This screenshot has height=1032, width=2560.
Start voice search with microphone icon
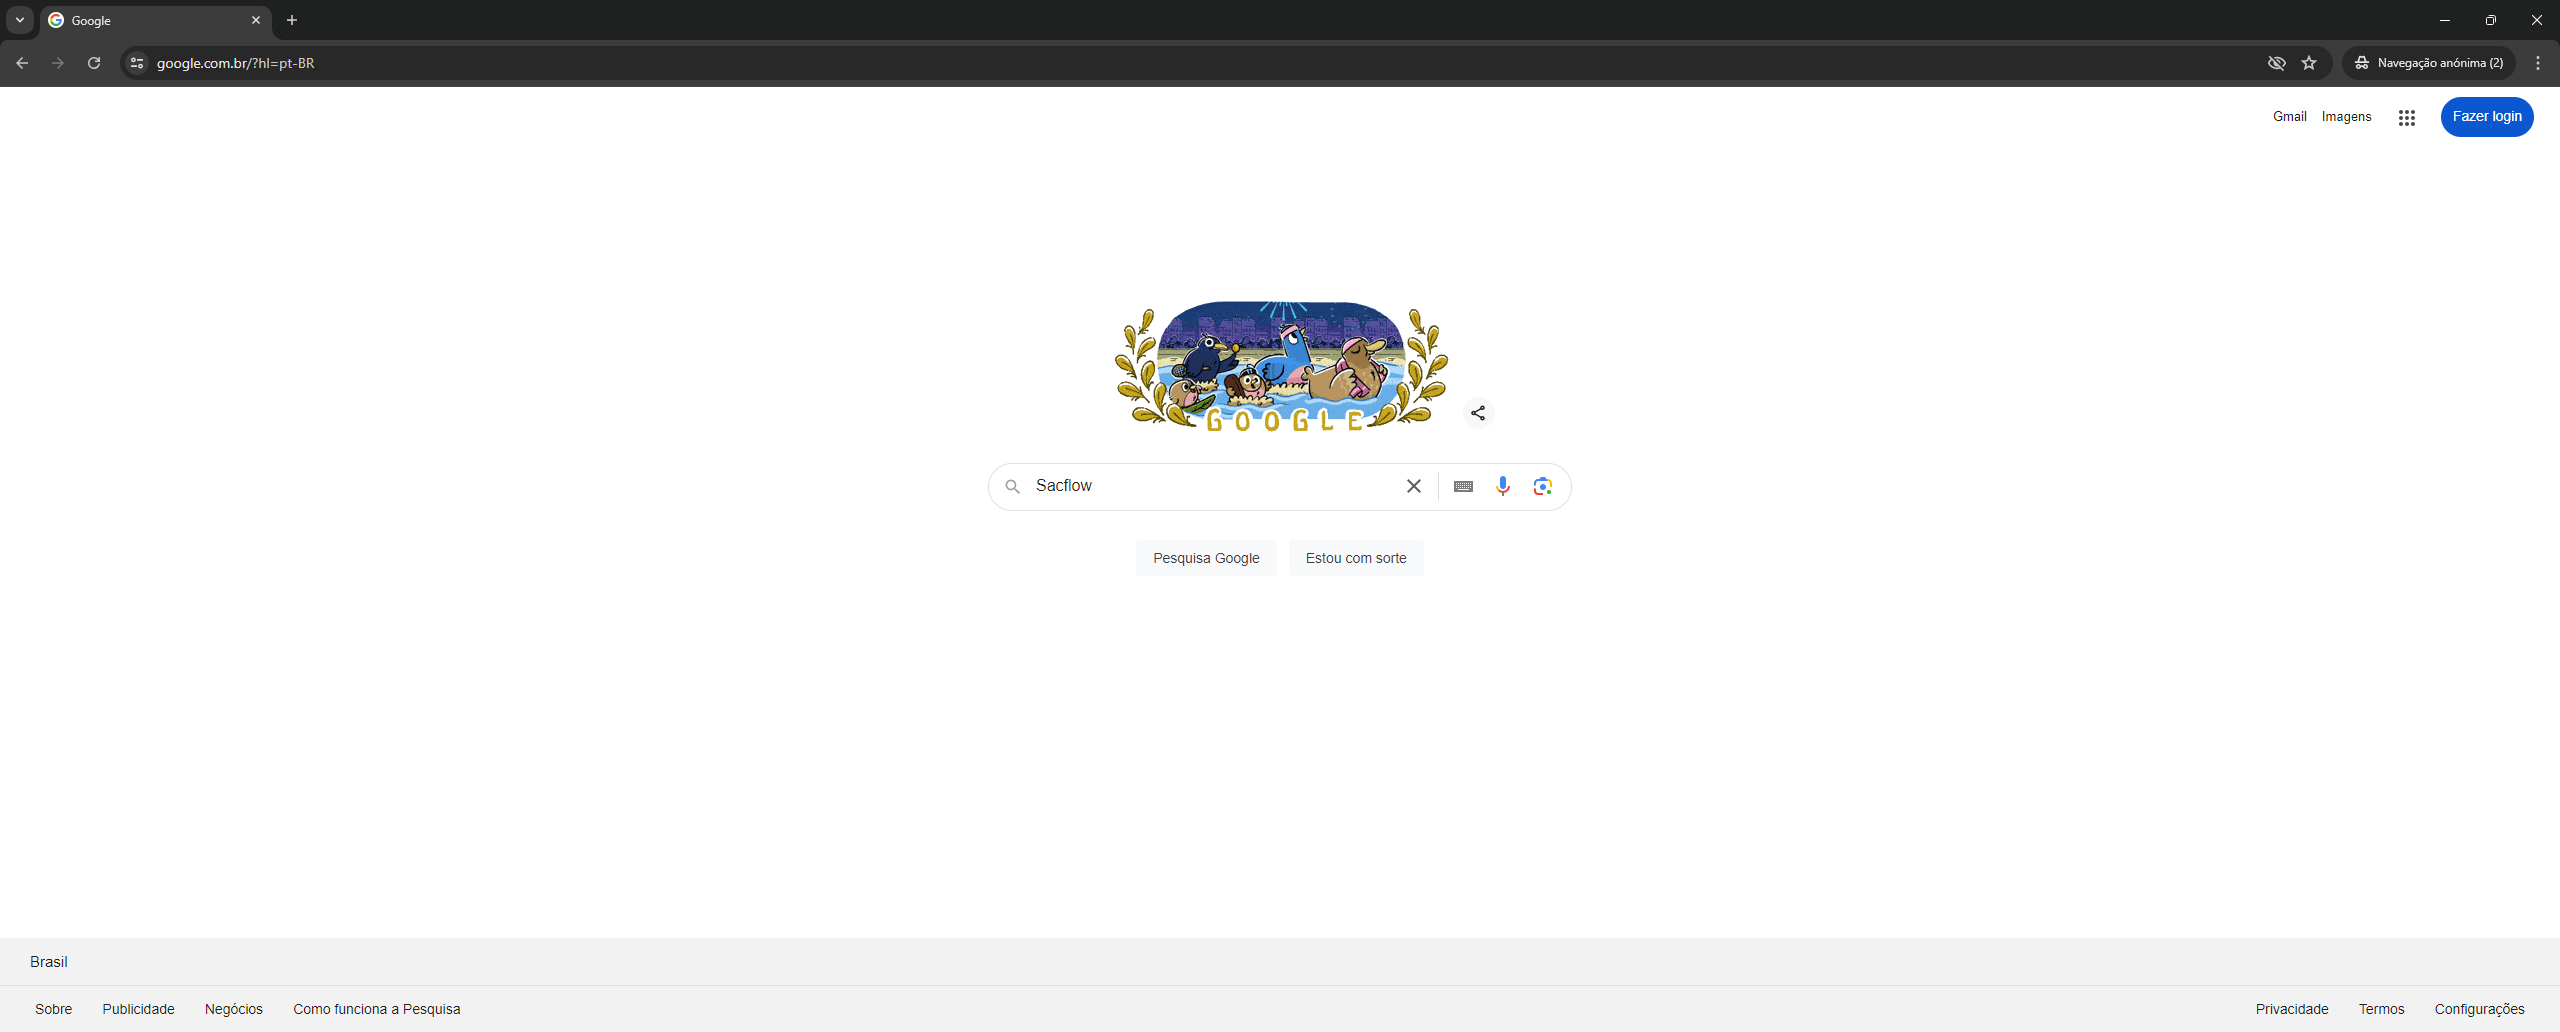tap(1502, 486)
